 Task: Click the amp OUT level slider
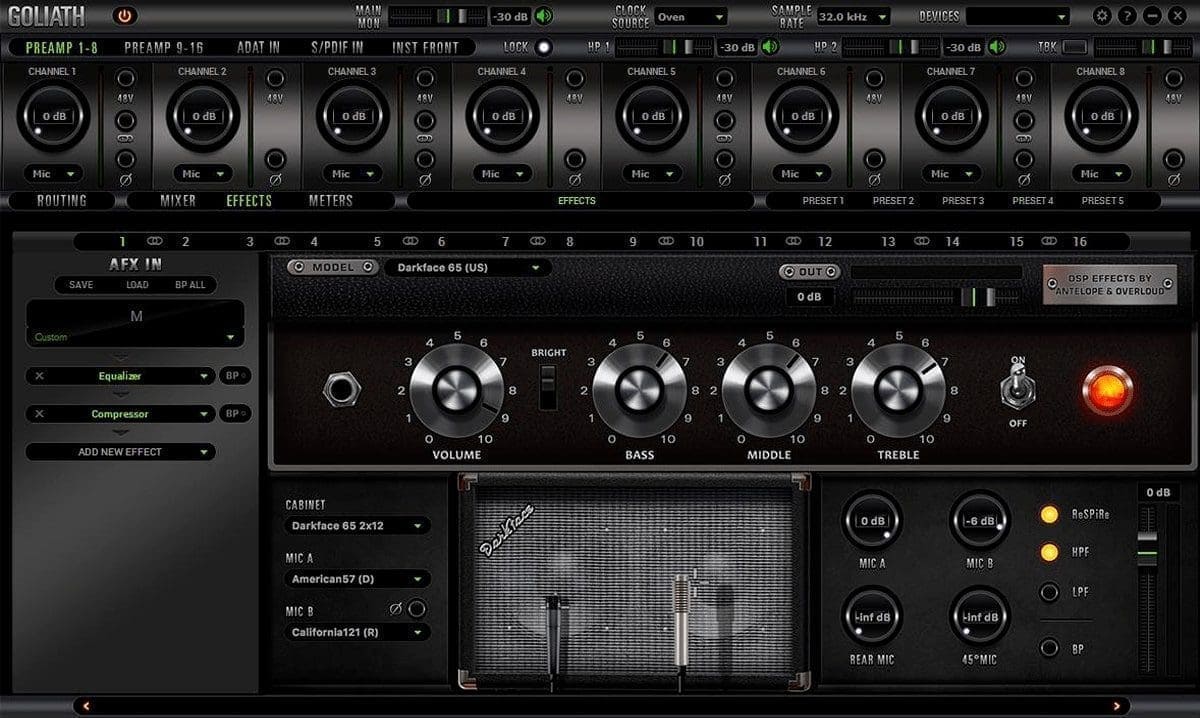(x=936, y=296)
